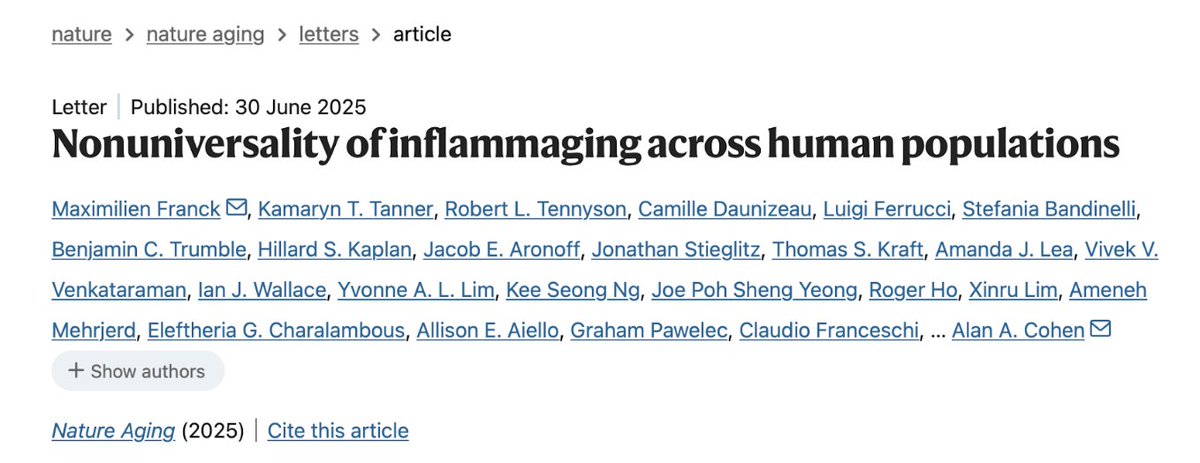This screenshot has width=1200, height=463.
Task: Select Claudio Franceschi author link
Action: [829, 330]
